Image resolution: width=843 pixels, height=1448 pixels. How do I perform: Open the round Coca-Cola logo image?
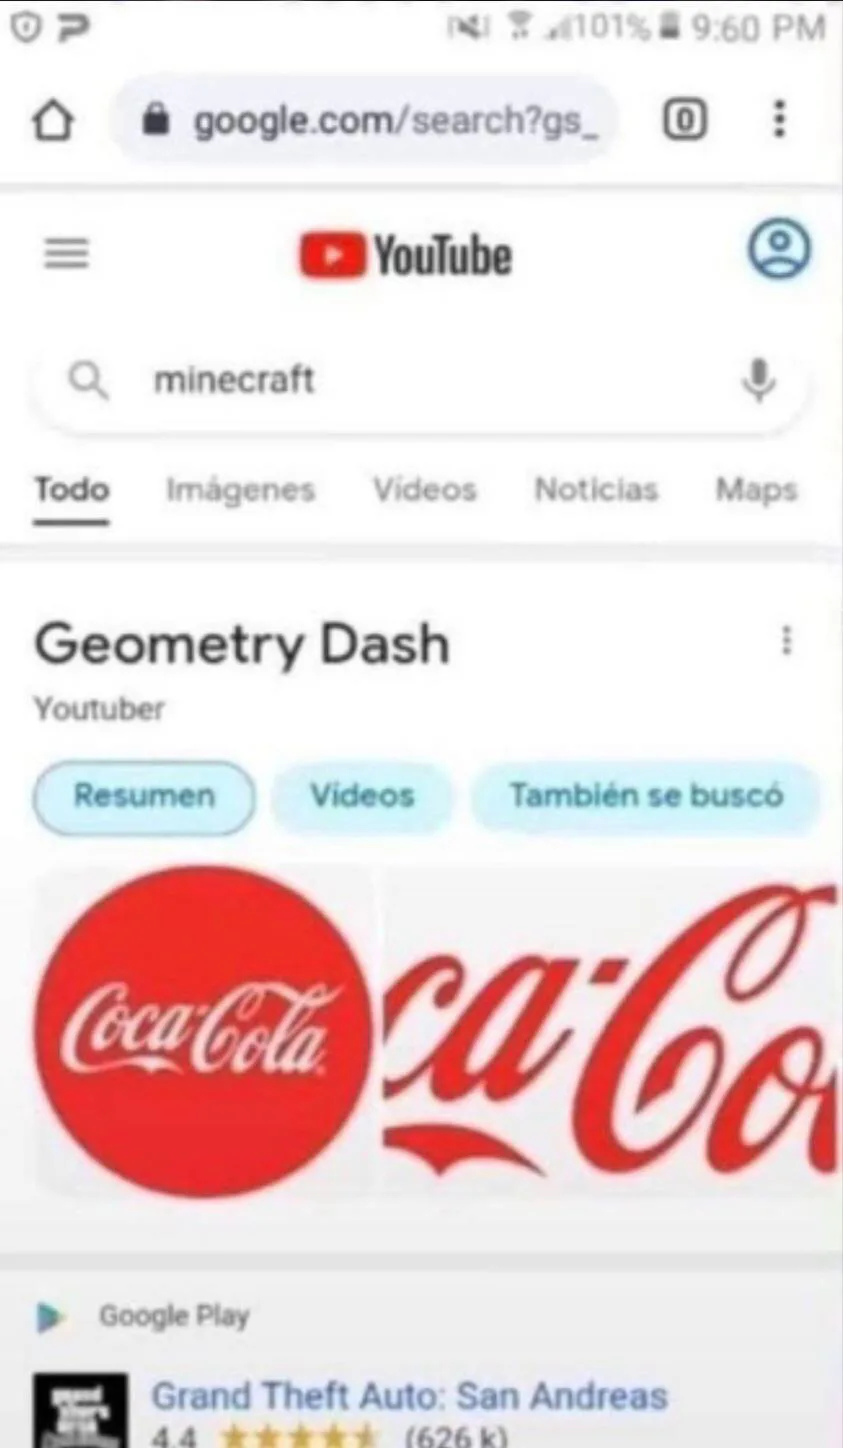pos(204,1031)
